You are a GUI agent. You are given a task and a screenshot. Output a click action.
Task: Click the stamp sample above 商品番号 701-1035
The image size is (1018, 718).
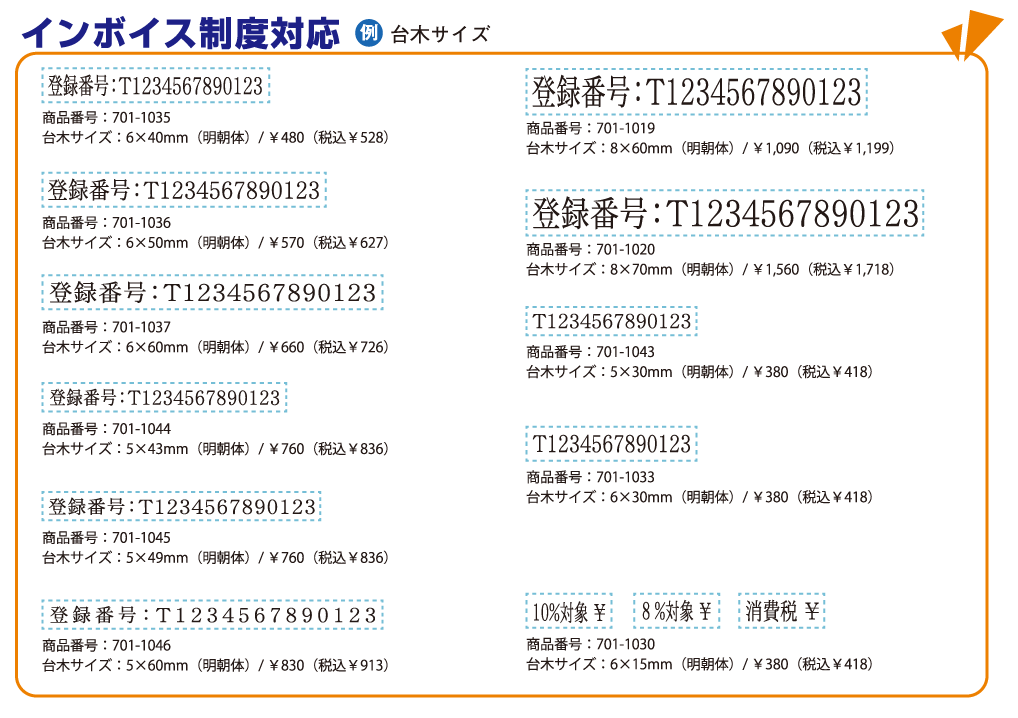(155, 87)
